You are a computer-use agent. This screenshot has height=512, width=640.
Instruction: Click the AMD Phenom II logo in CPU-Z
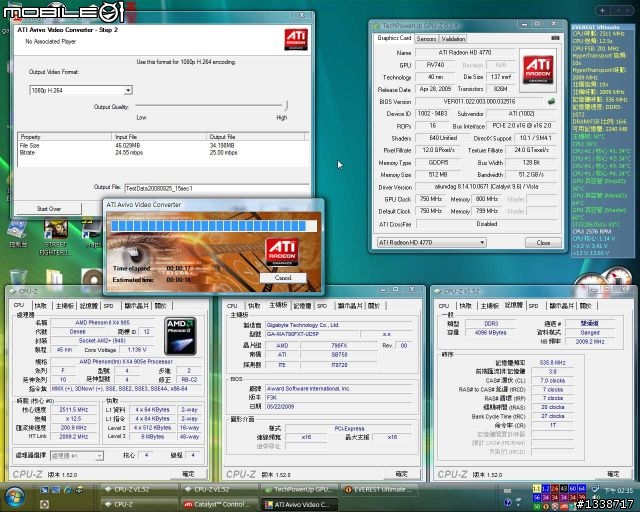[x=180, y=336]
